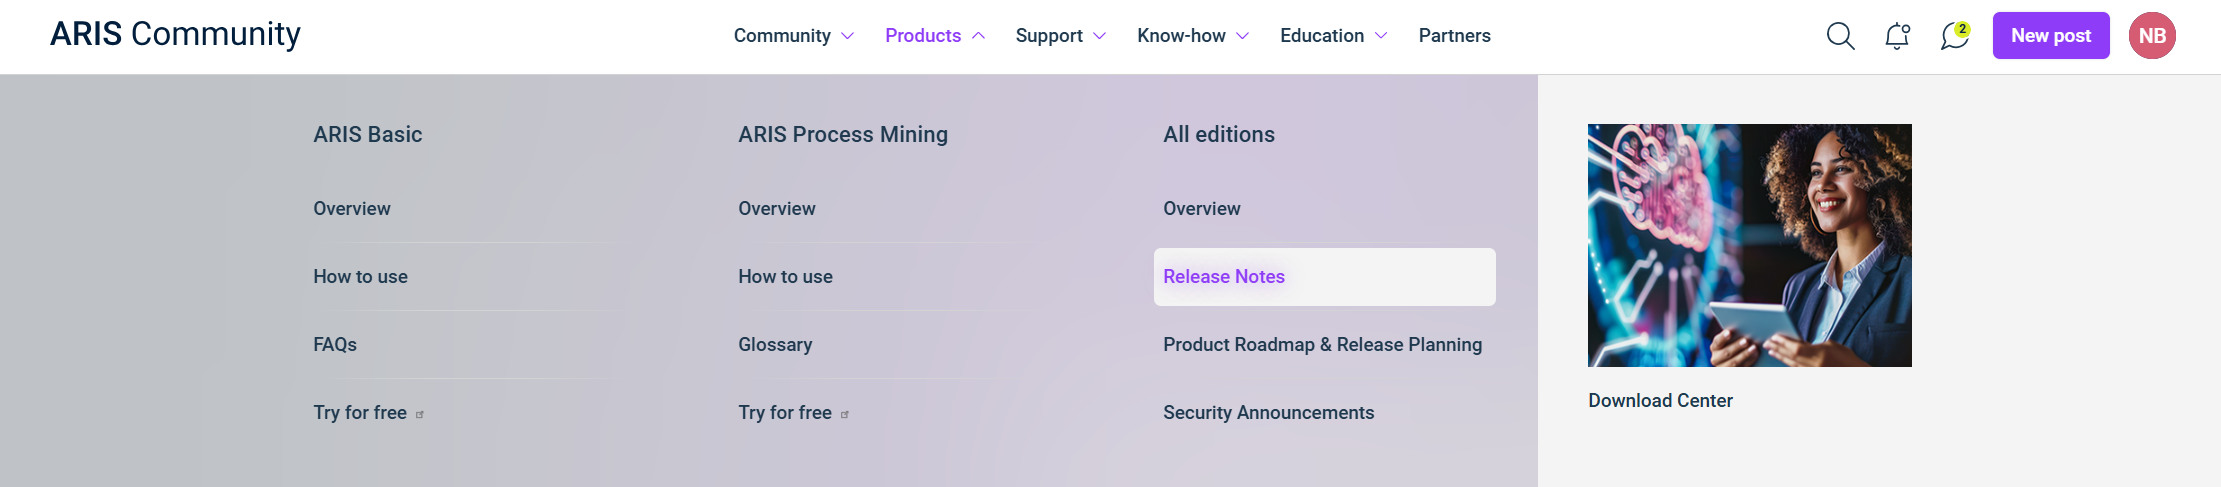This screenshot has width=2221, height=487.
Task: Click external link icon beside ARIS Basic Try for free
Action: point(420,414)
